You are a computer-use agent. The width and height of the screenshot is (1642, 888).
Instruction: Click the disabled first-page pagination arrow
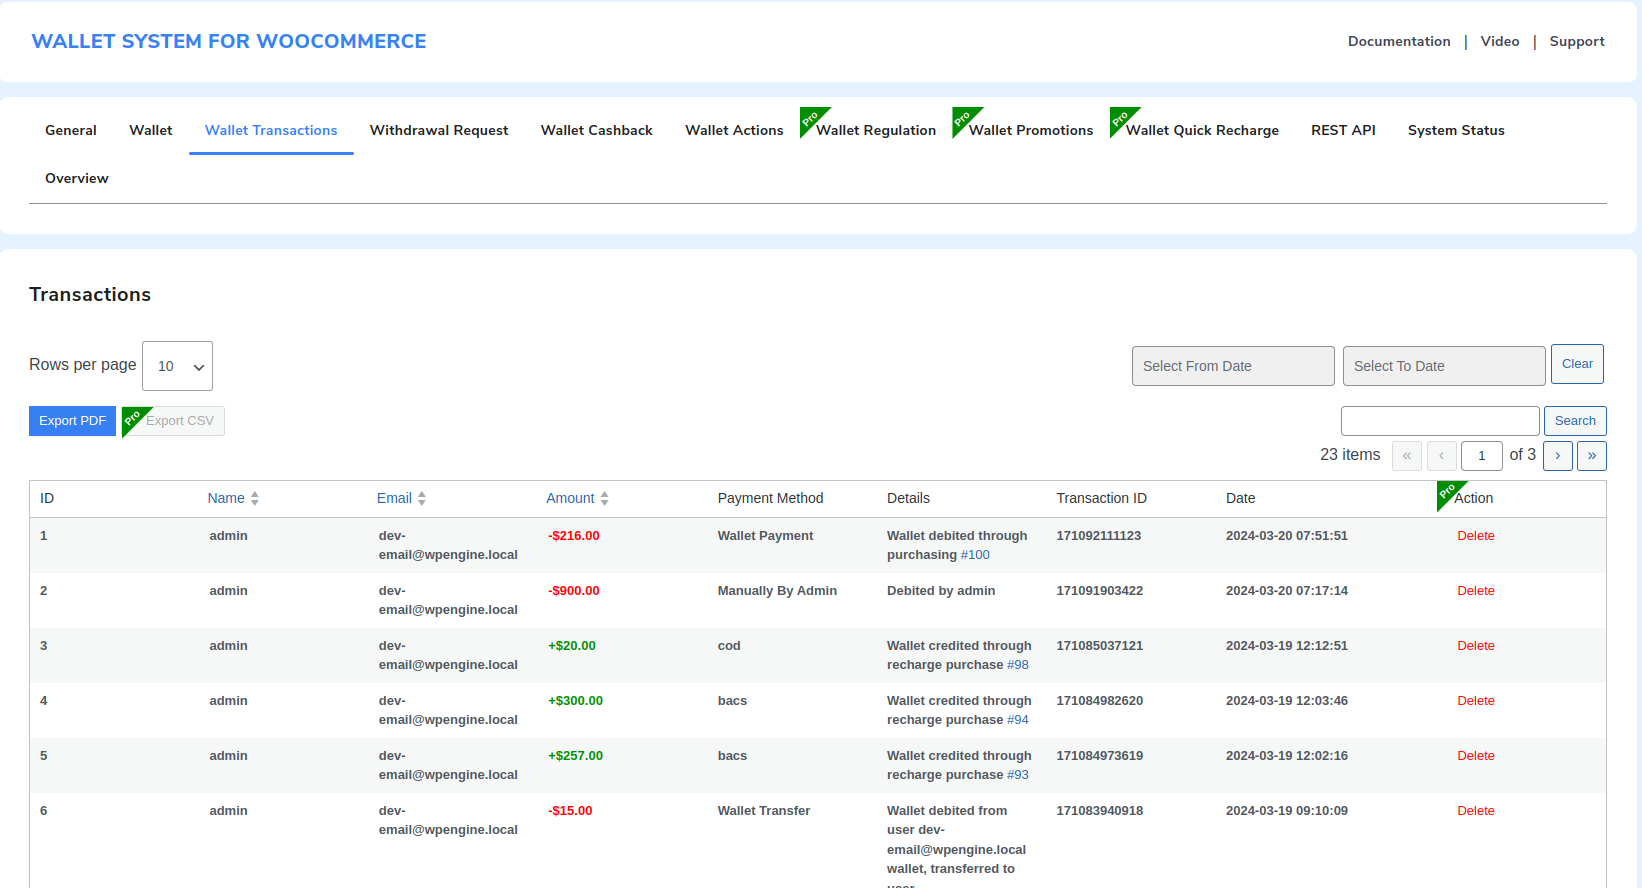pos(1407,456)
